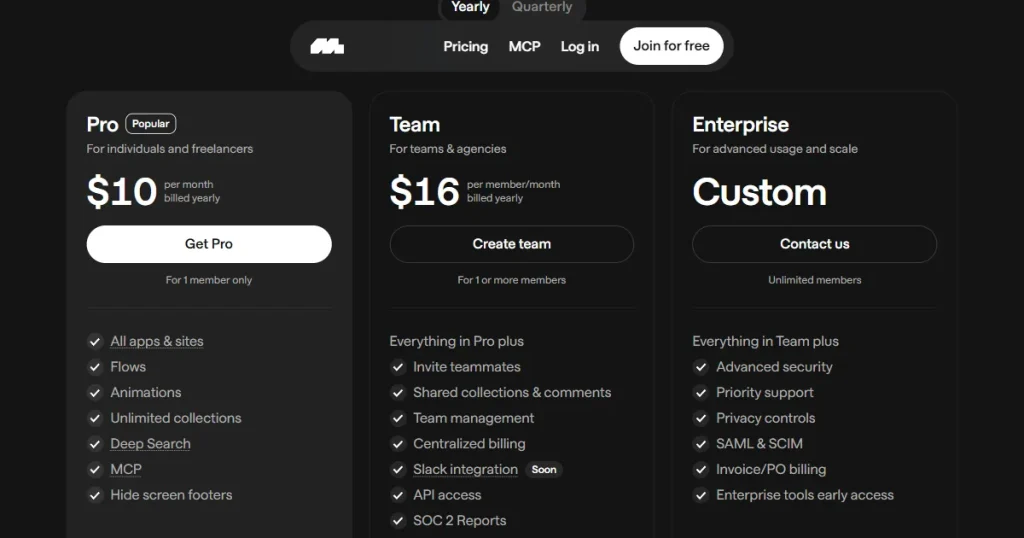The height and width of the screenshot is (538, 1024).
Task: Click the checkmark beside All apps & sites
Action: point(95,341)
